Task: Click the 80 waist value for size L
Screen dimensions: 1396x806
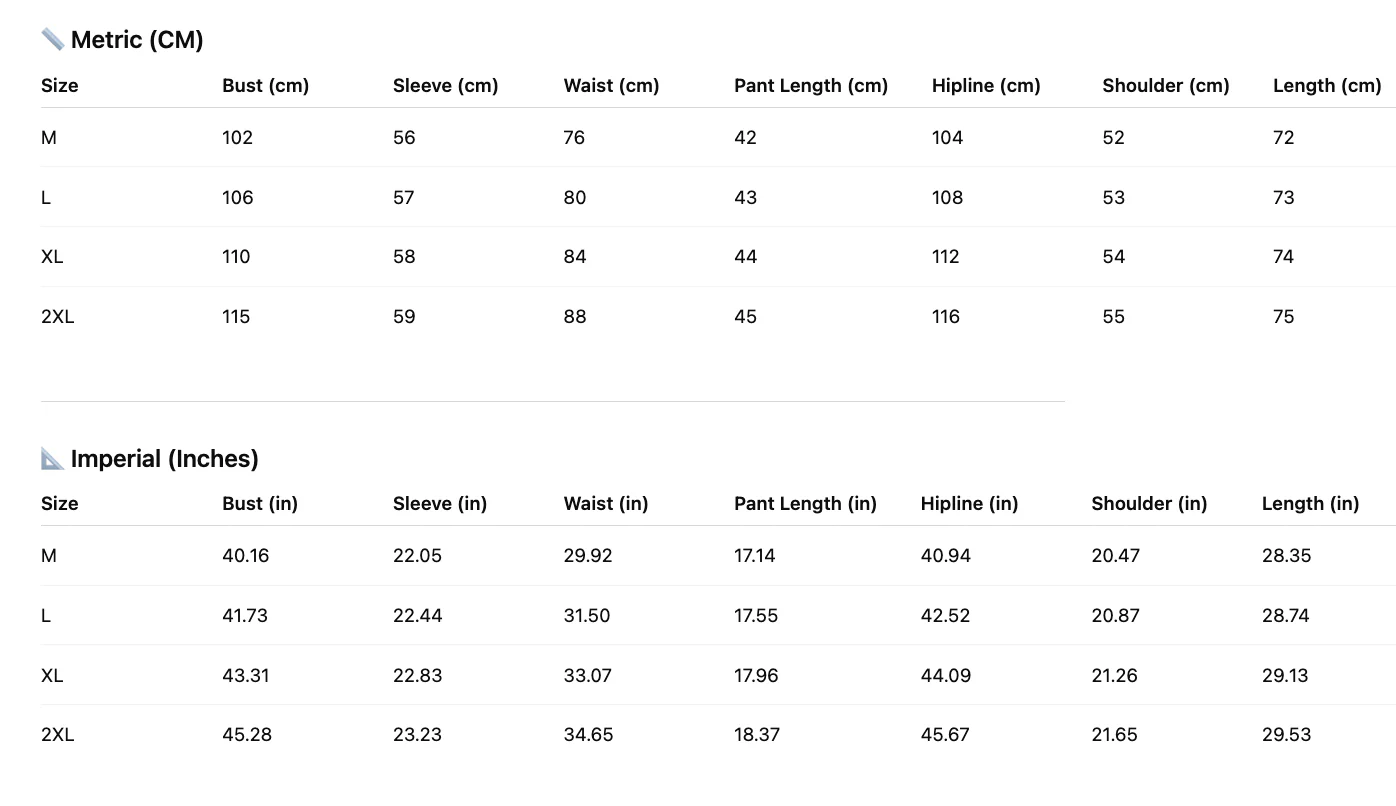Action: point(575,198)
